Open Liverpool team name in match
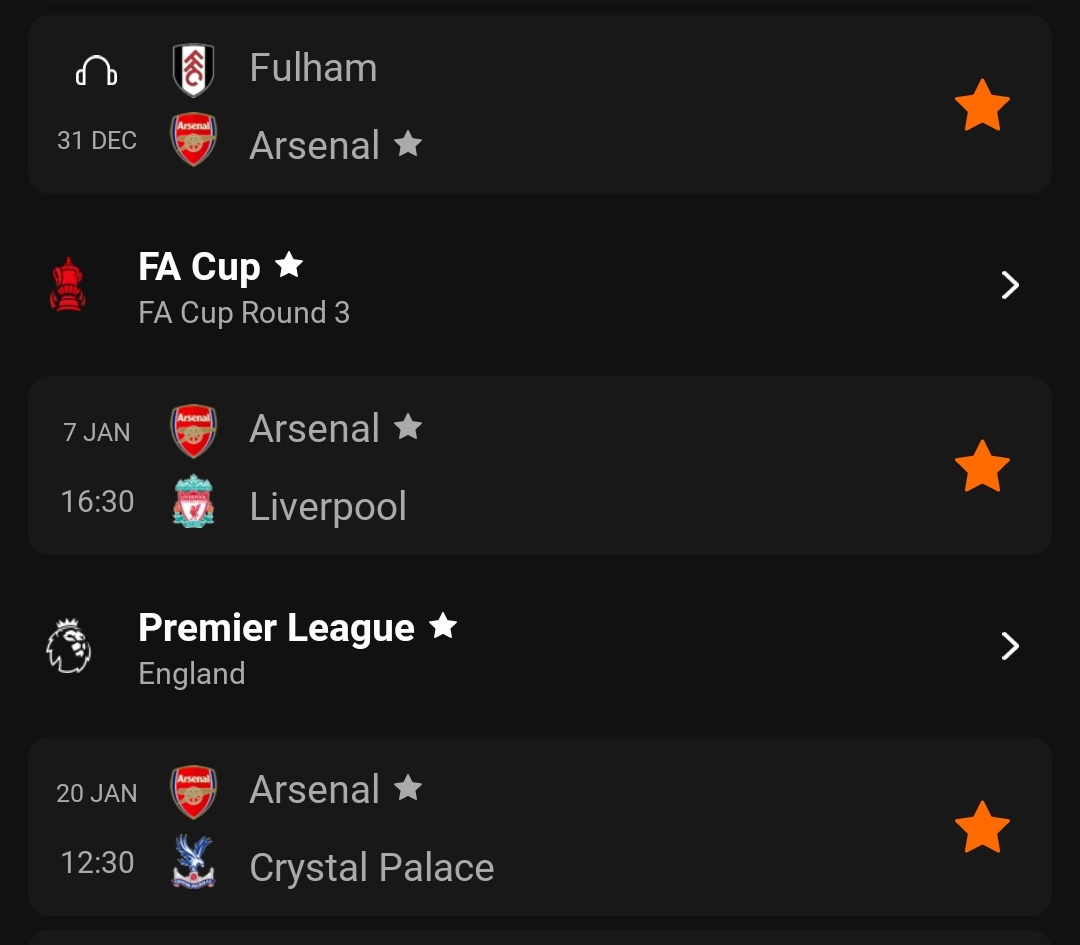1080x945 pixels. pos(328,506)
